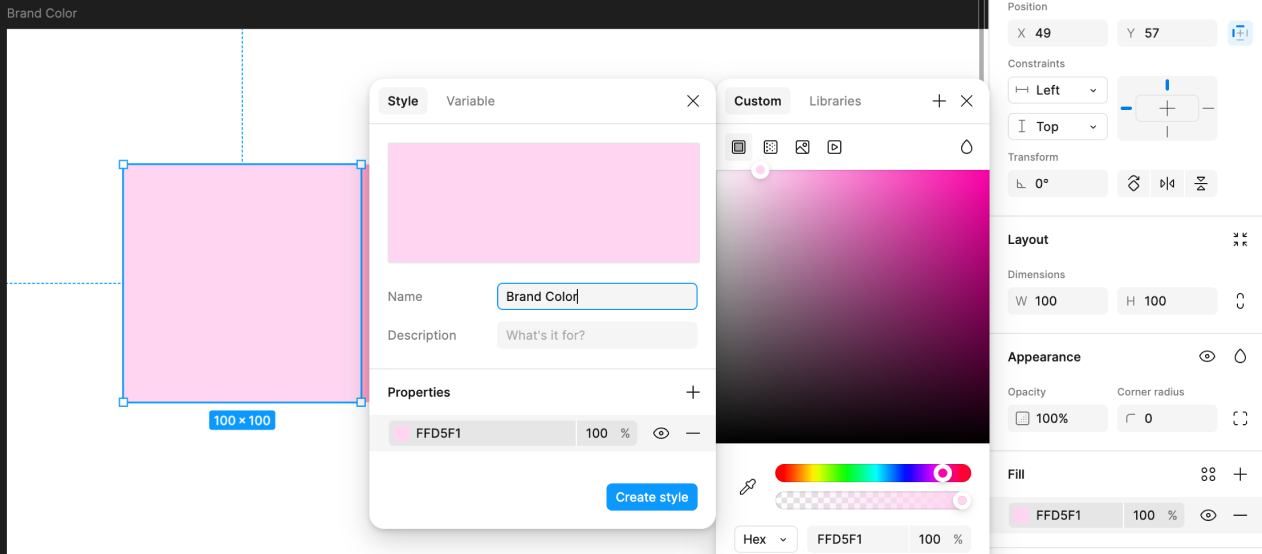Toggle individual corner radius settings

[1240, 418]
